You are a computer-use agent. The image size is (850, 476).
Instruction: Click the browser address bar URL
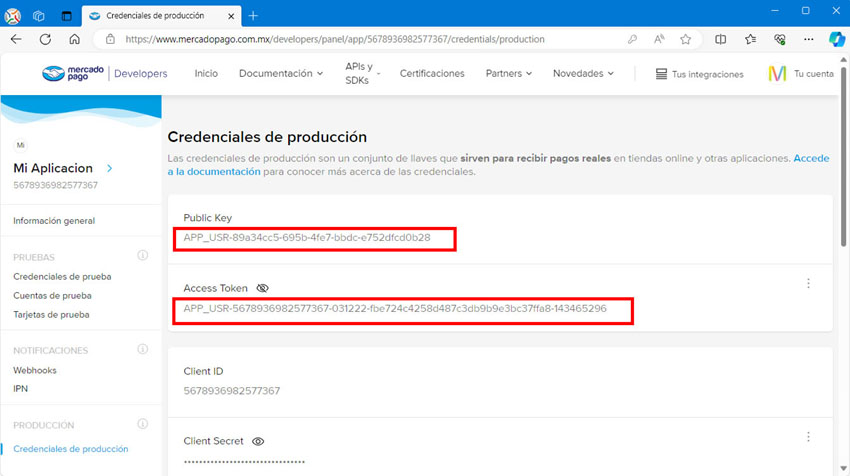click(334, 39)
